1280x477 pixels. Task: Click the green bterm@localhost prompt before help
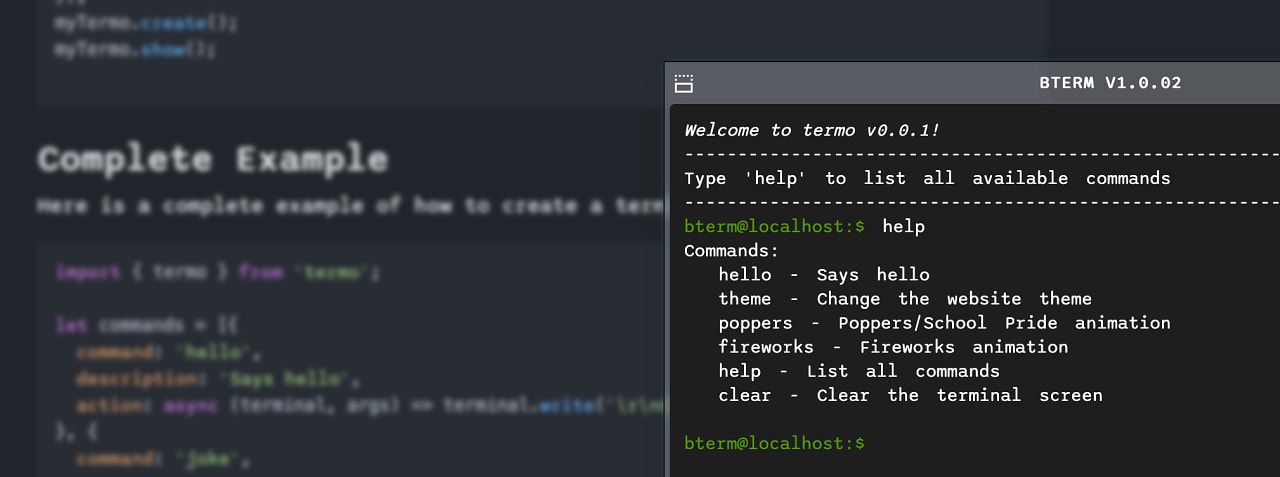click(774, 227)
